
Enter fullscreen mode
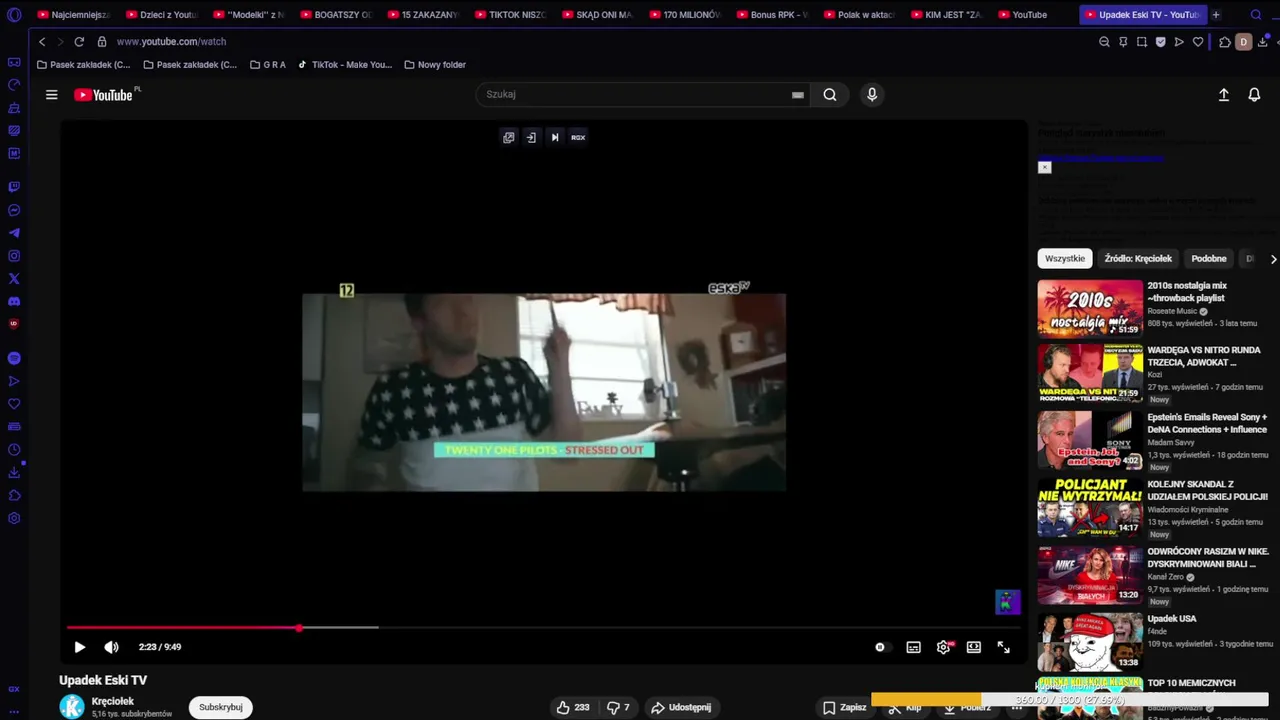coord(1004,647)
